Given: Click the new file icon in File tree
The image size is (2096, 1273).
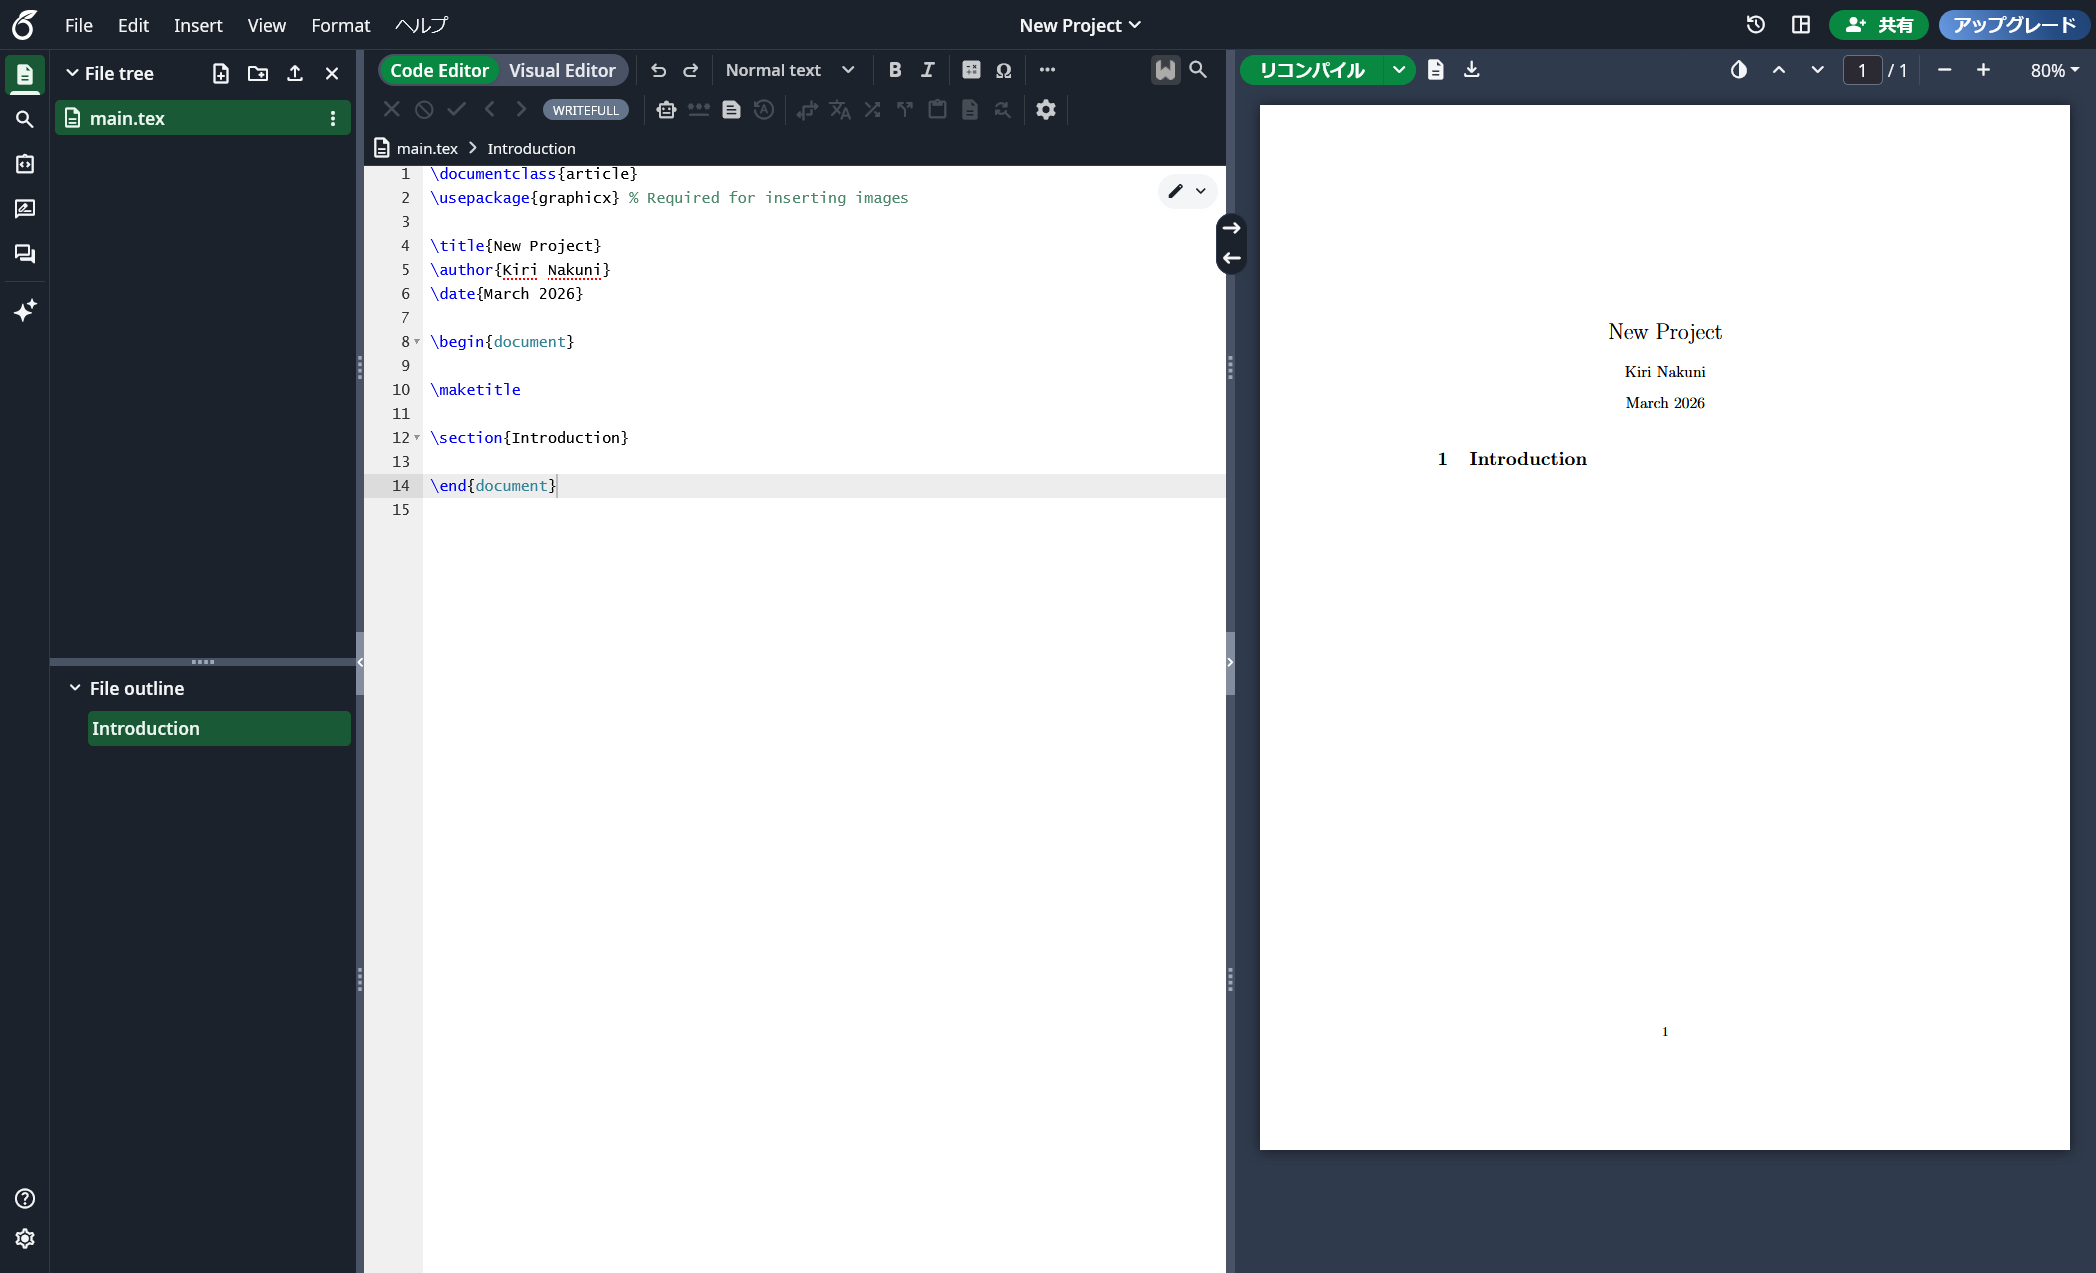Looking at the screenshot, I should point(221,73).
